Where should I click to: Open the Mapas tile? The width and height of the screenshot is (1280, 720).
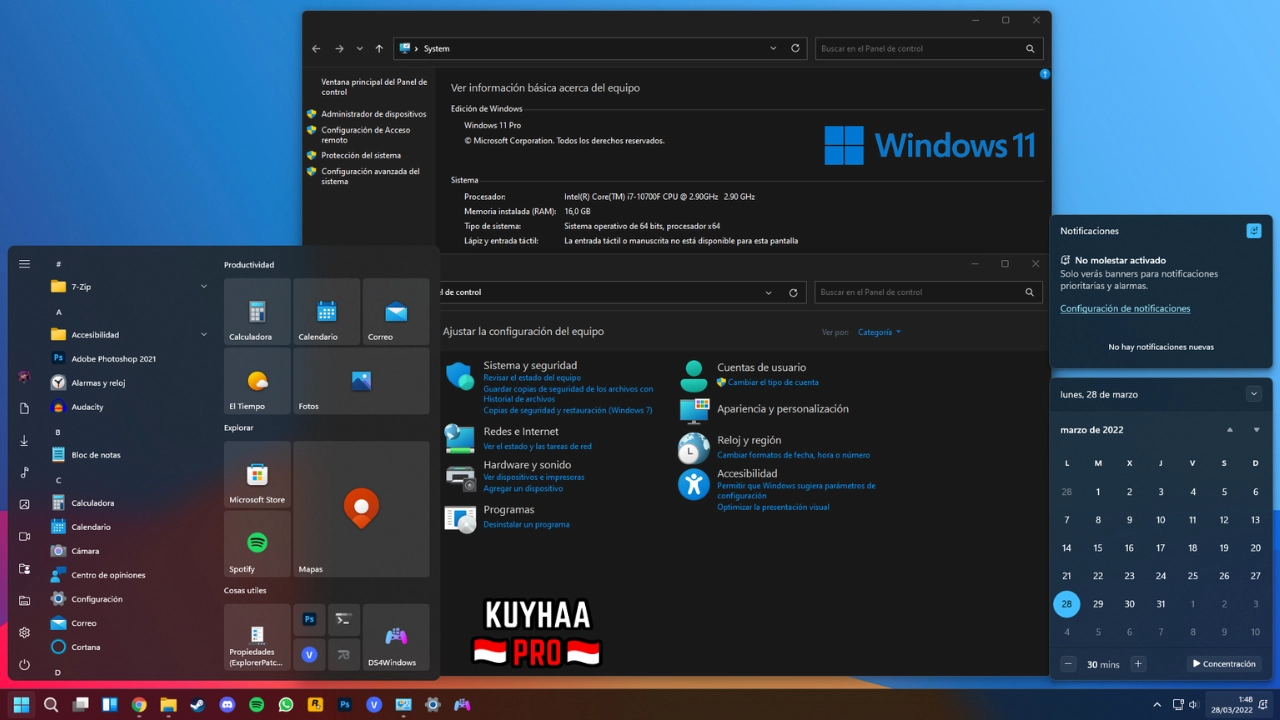pyautogui.click(x=361, y=509)
